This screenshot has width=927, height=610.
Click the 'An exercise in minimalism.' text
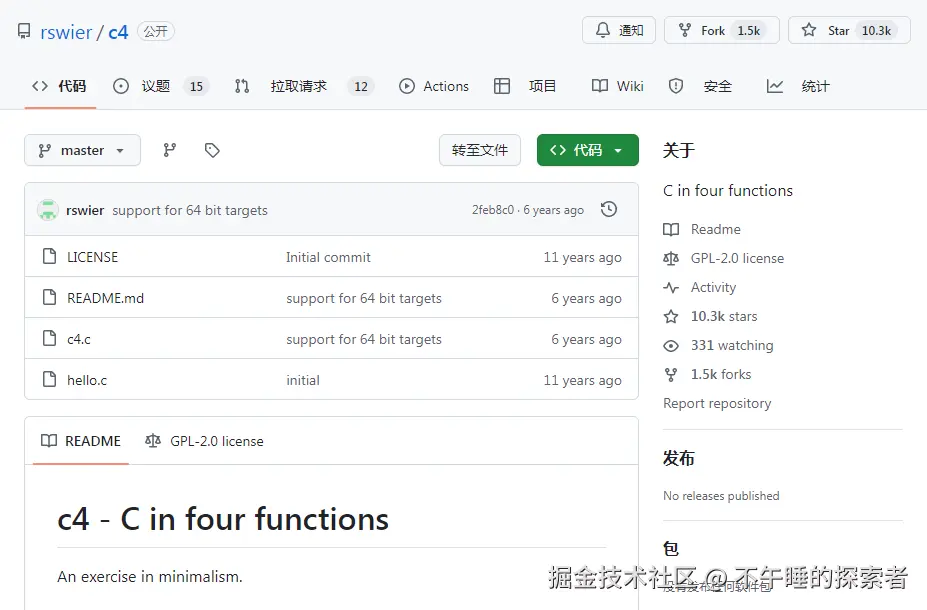[x=150, y=576]
